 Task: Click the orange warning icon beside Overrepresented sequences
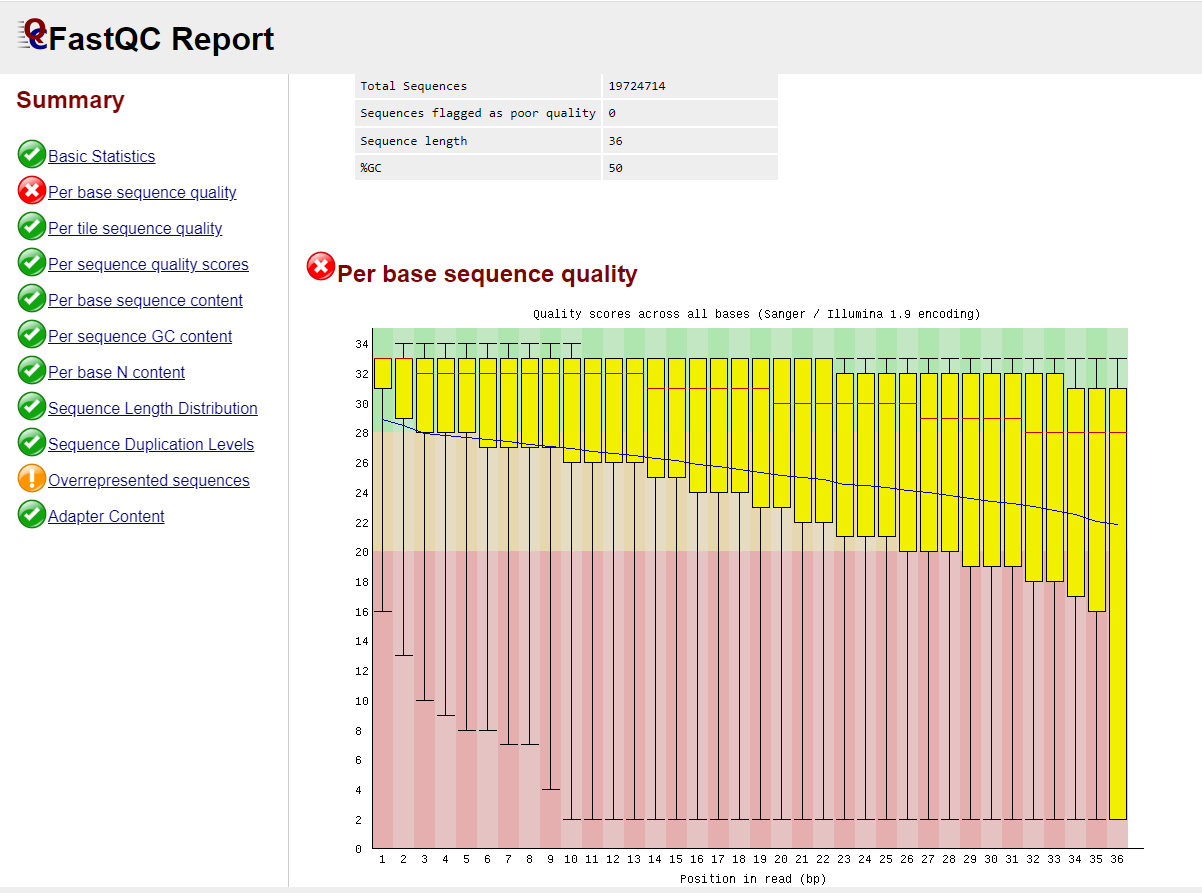point(32,479)
